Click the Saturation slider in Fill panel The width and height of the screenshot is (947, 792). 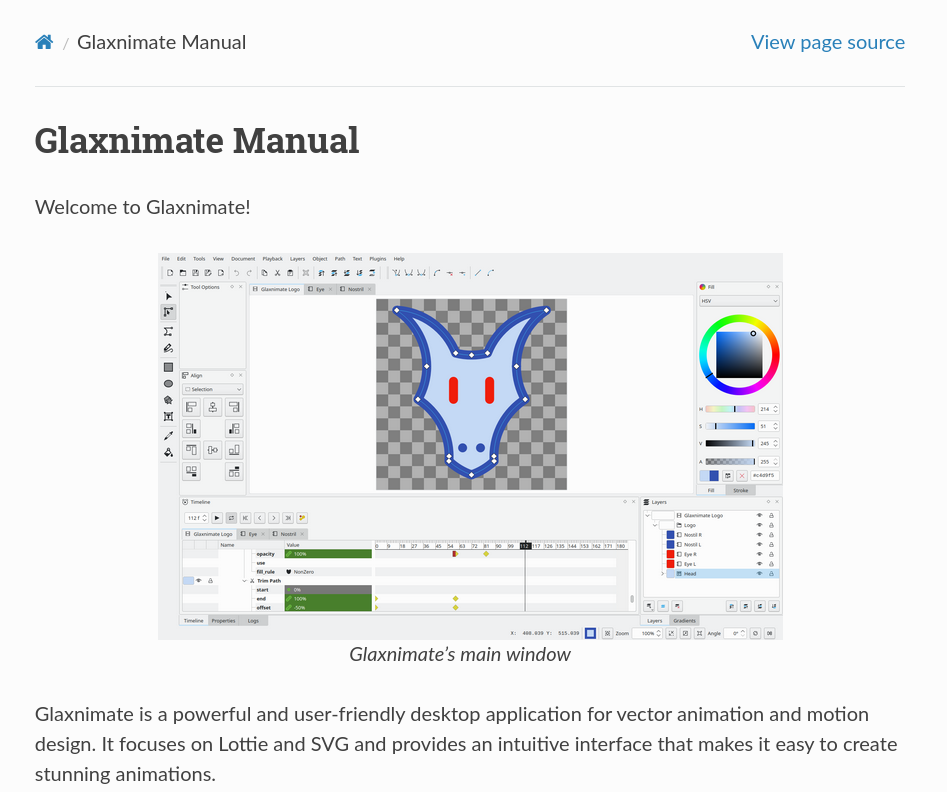(730, 427)
